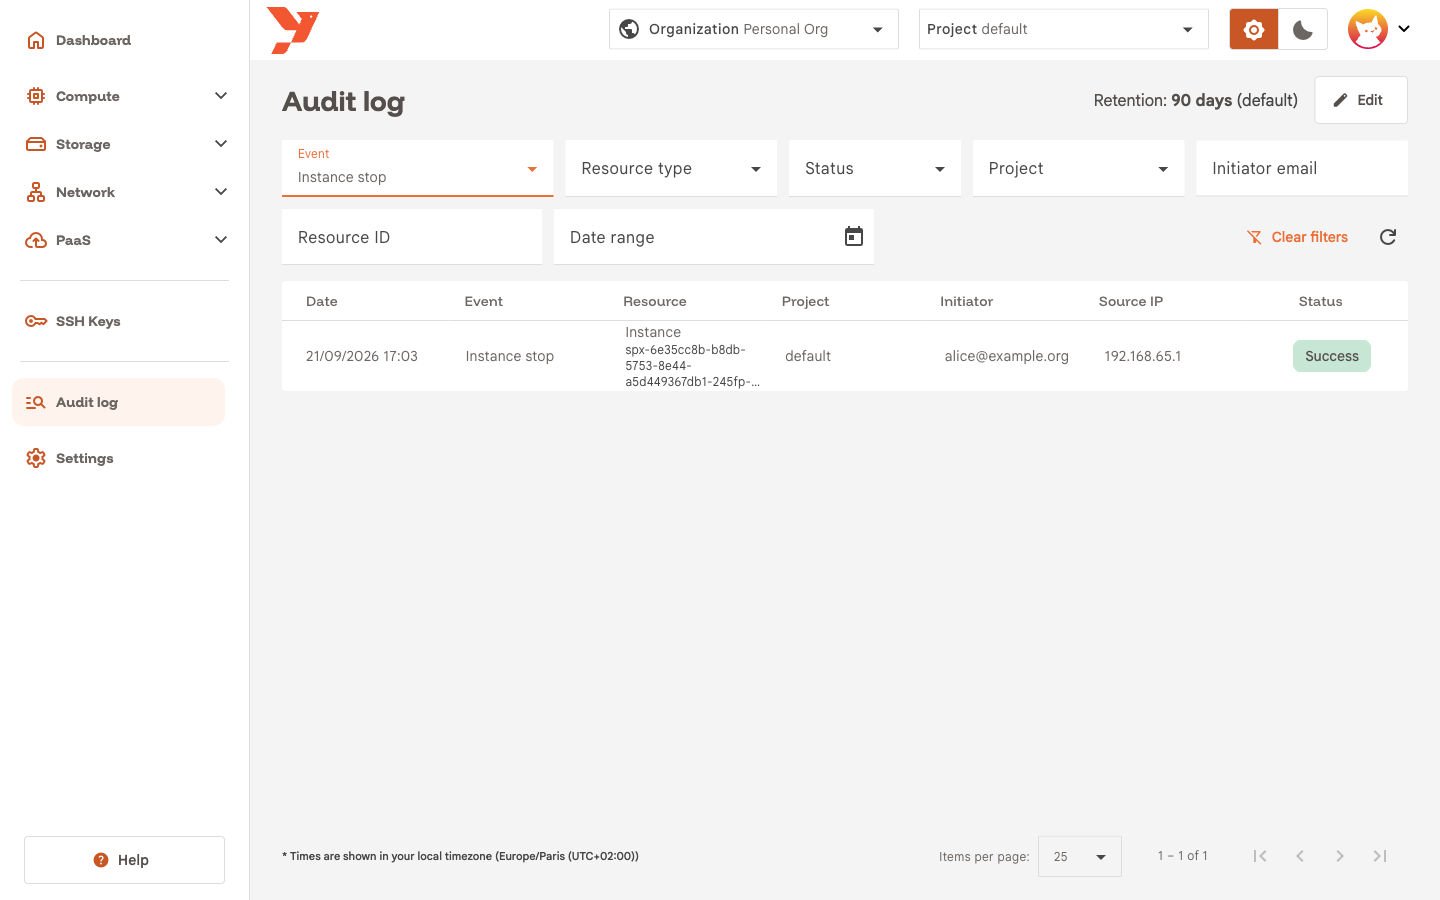Open the Status filter dropdown

click(875, 168)
